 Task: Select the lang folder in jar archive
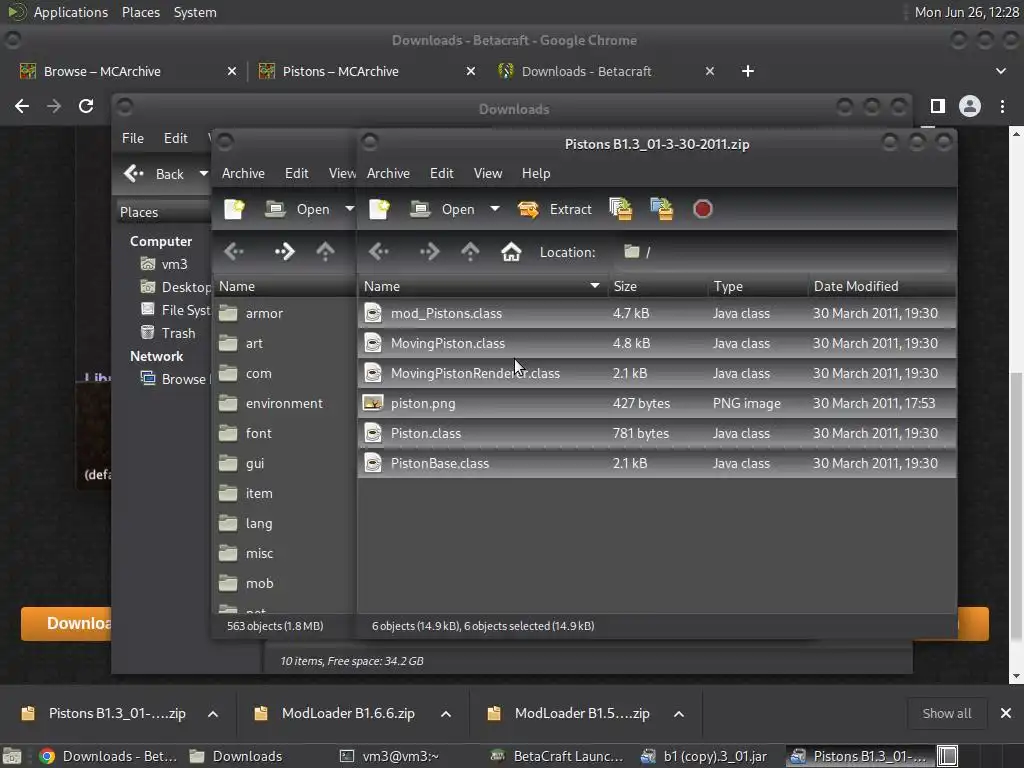click(284, 524)
